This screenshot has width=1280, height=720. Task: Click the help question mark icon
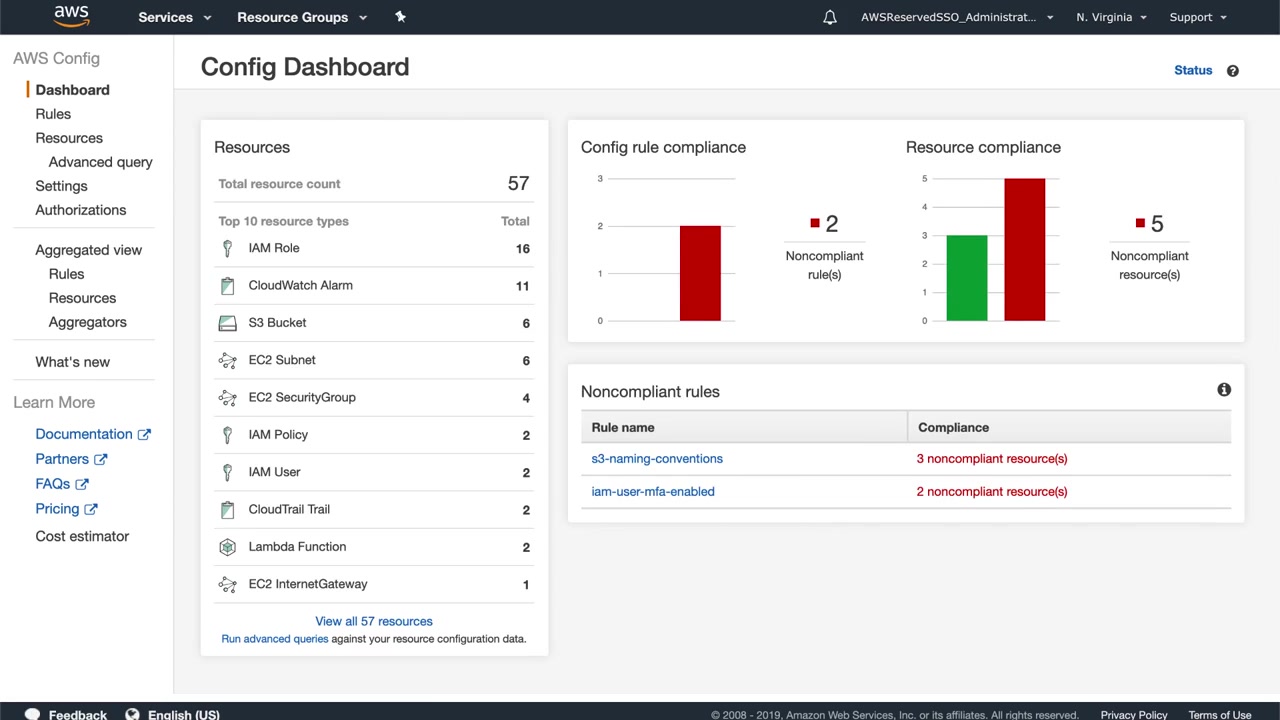[1232, 71]
